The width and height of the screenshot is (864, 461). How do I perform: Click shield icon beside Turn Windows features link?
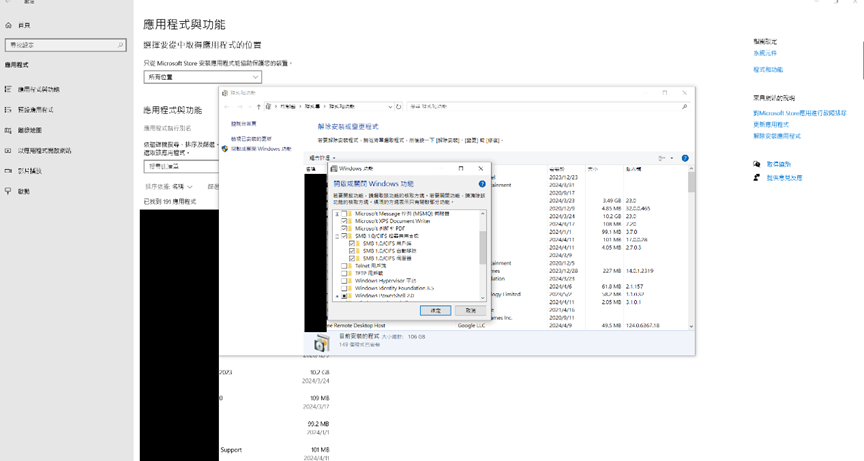(225, 149)
